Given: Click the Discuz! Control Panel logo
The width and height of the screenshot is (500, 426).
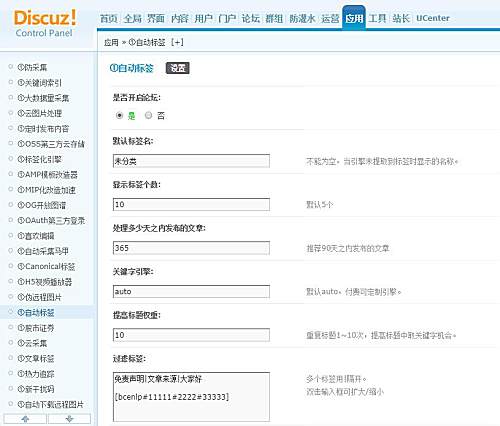Looking at the screenshot, I should pos(45,23).
